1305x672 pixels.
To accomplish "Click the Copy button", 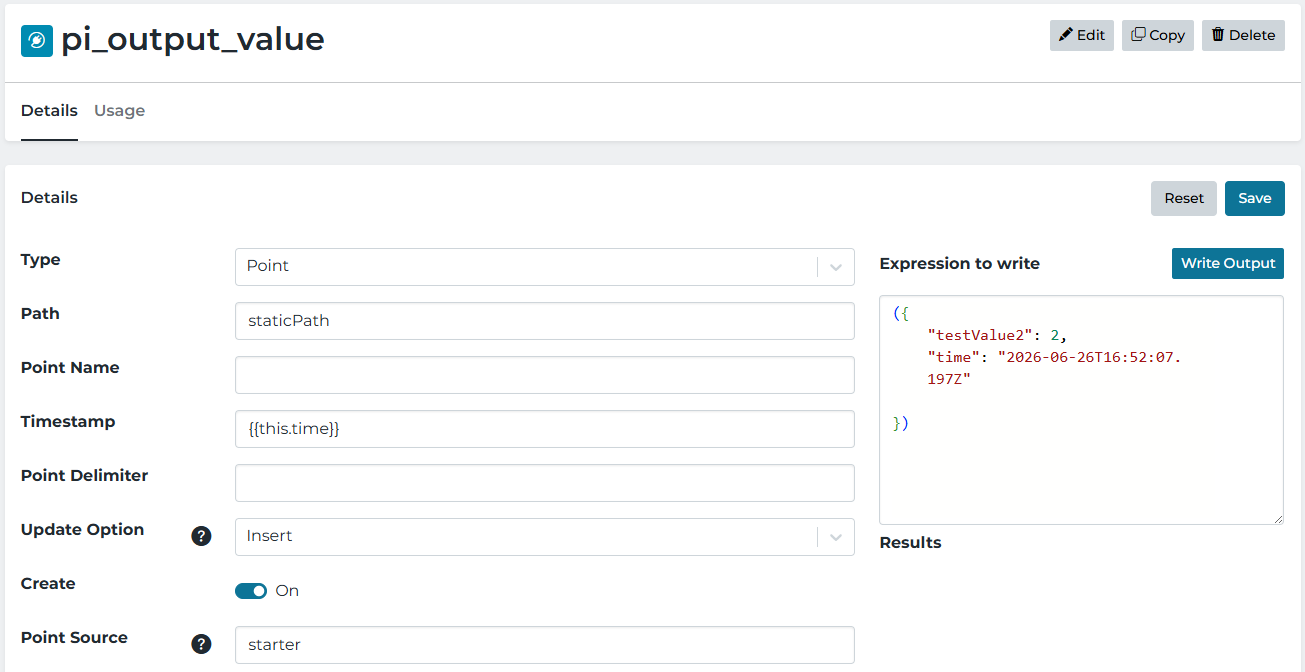I will point(1157,35).
